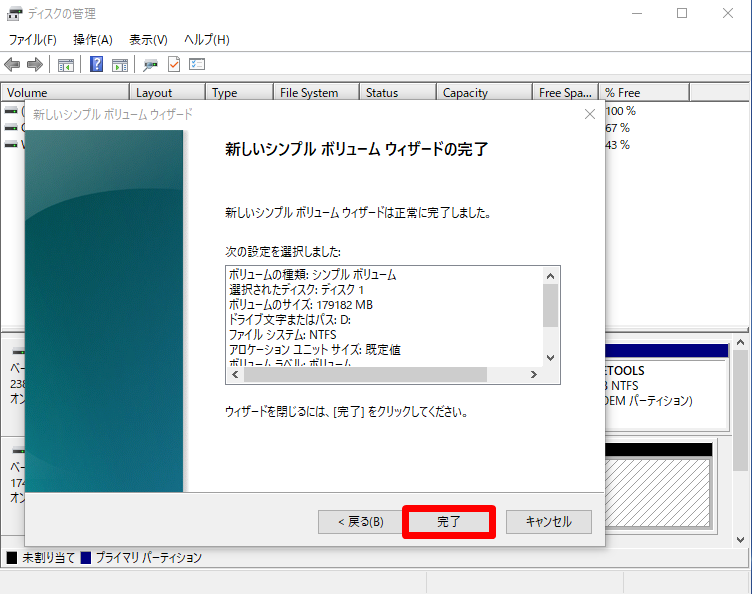Click the settings list vertical scrollbar thumb
This screenshot has width=752, height=594.
point(551,305)
